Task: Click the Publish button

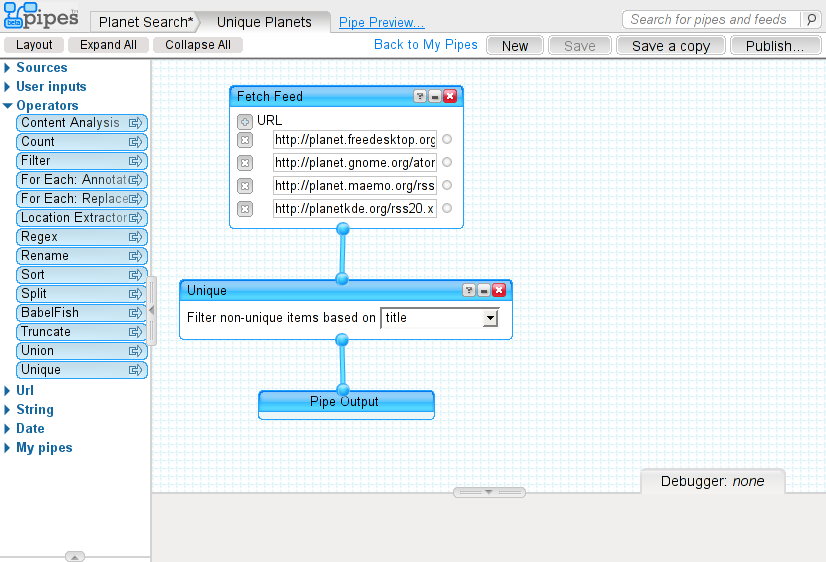Action: point(775,46)
